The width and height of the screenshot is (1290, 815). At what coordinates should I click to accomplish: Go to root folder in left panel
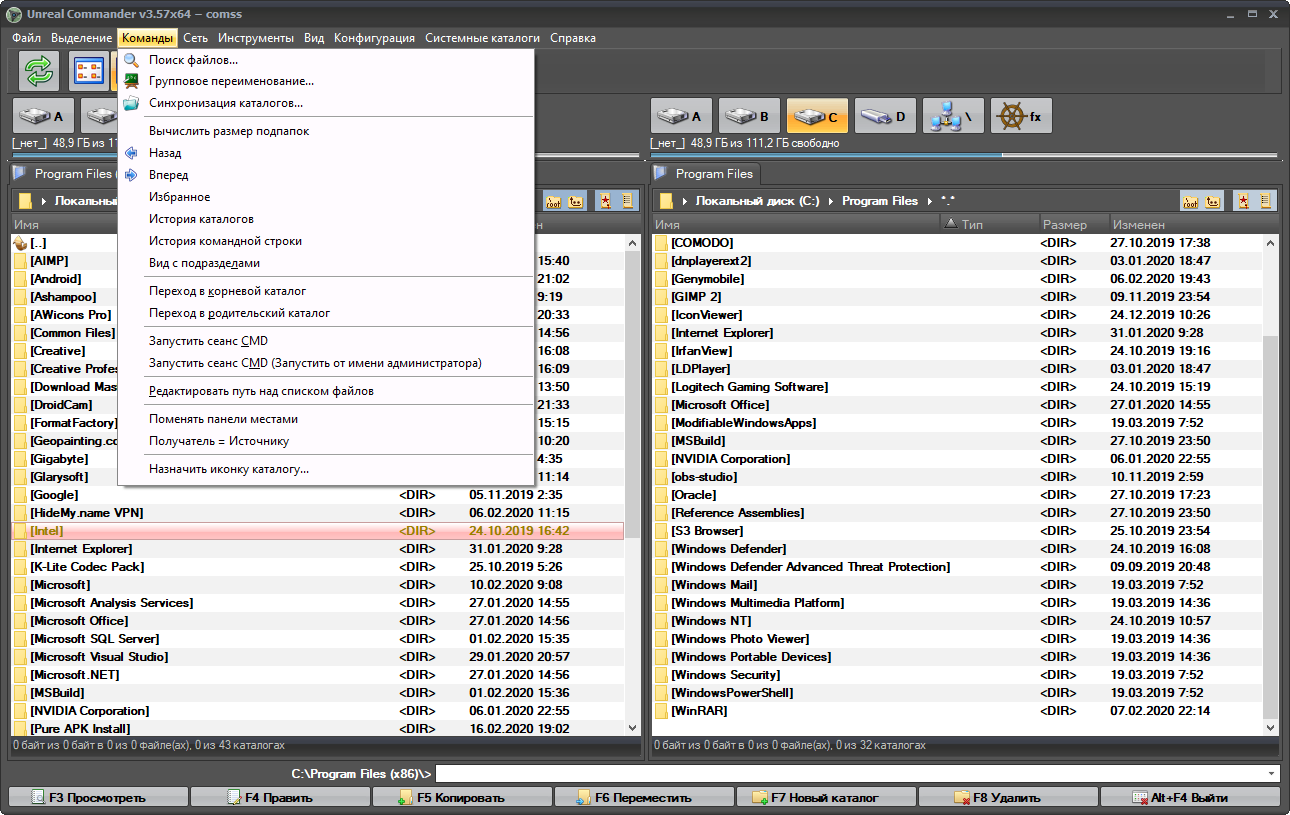coord(552,201)
